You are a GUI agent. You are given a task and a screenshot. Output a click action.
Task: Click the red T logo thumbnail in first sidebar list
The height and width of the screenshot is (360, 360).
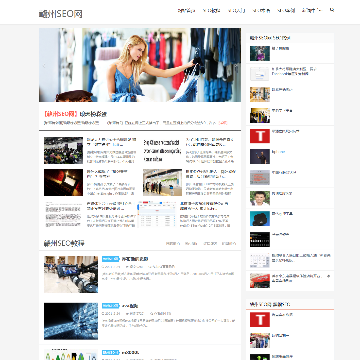260,136
